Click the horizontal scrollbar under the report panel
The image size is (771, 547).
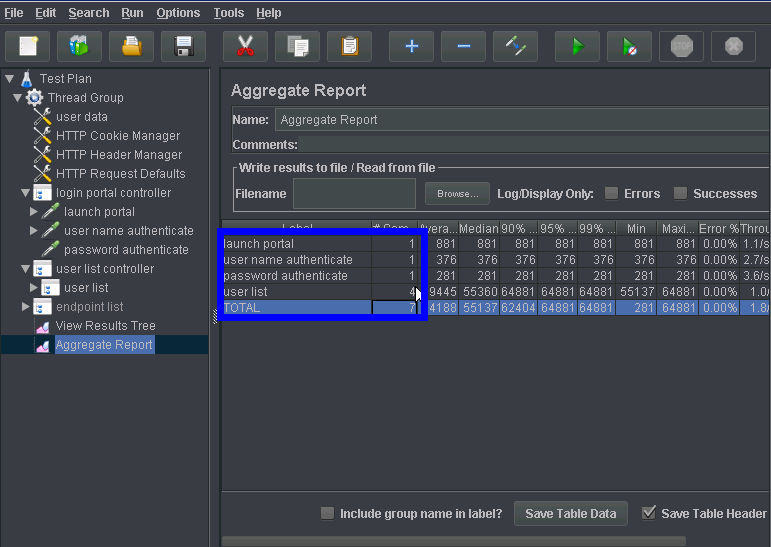tap(454, 541)
